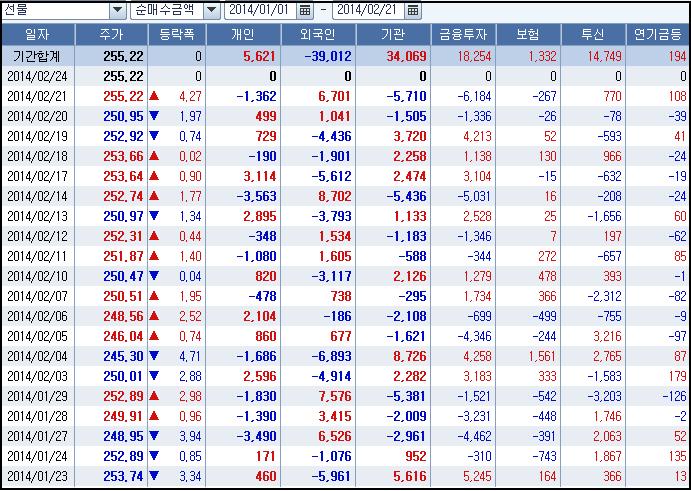
Task: Select the 2014/02/20 date cell
Action: pos(37,116)
